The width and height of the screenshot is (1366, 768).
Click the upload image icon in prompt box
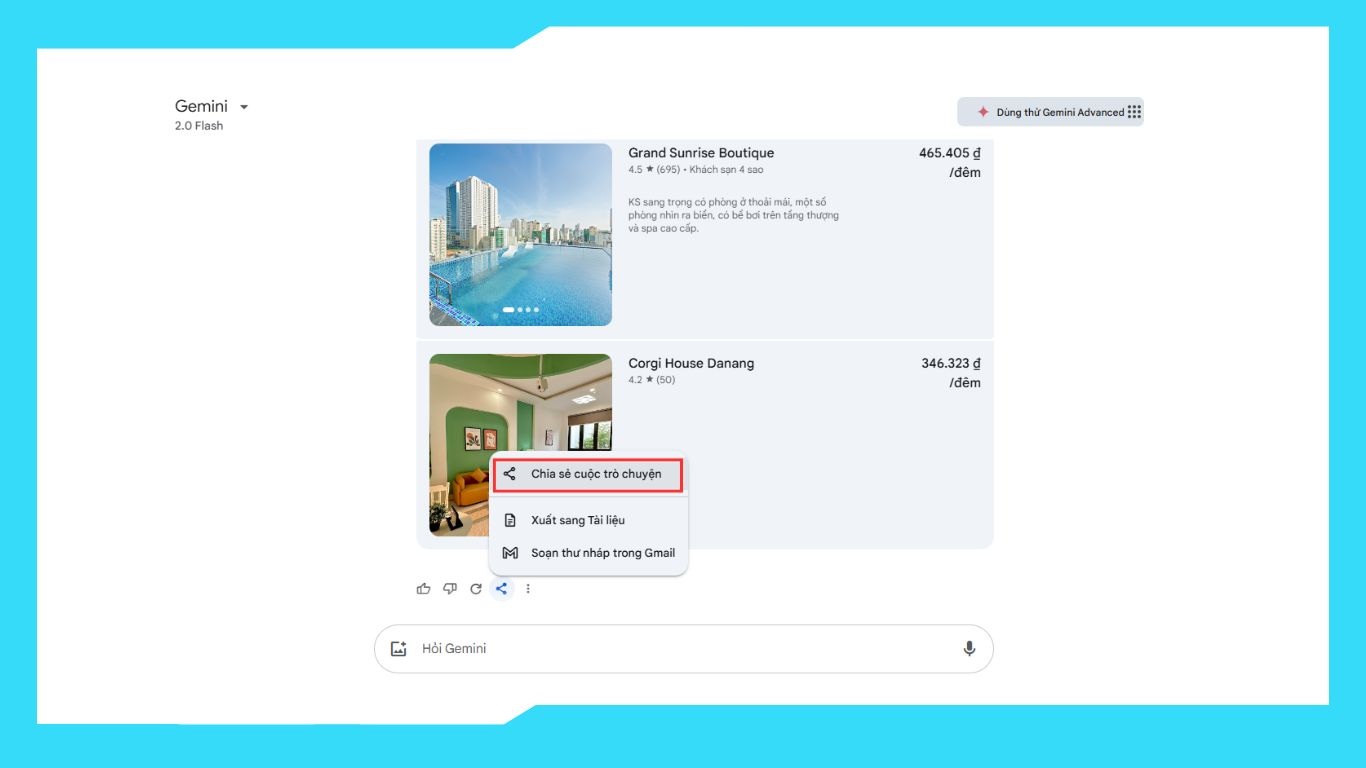coord(399,649)
